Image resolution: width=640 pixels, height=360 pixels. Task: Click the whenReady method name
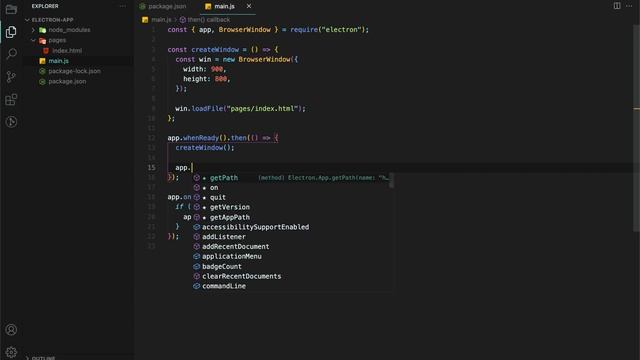[x=201, y=138]
